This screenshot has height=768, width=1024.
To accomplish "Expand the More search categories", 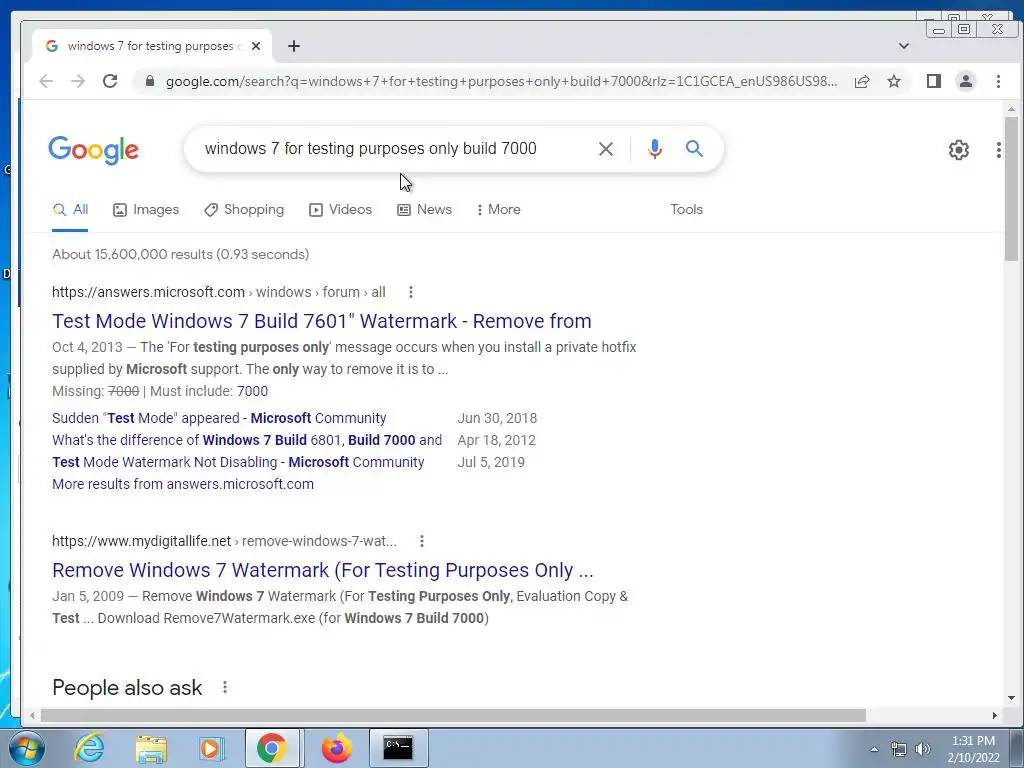I will tap(498, 210).
